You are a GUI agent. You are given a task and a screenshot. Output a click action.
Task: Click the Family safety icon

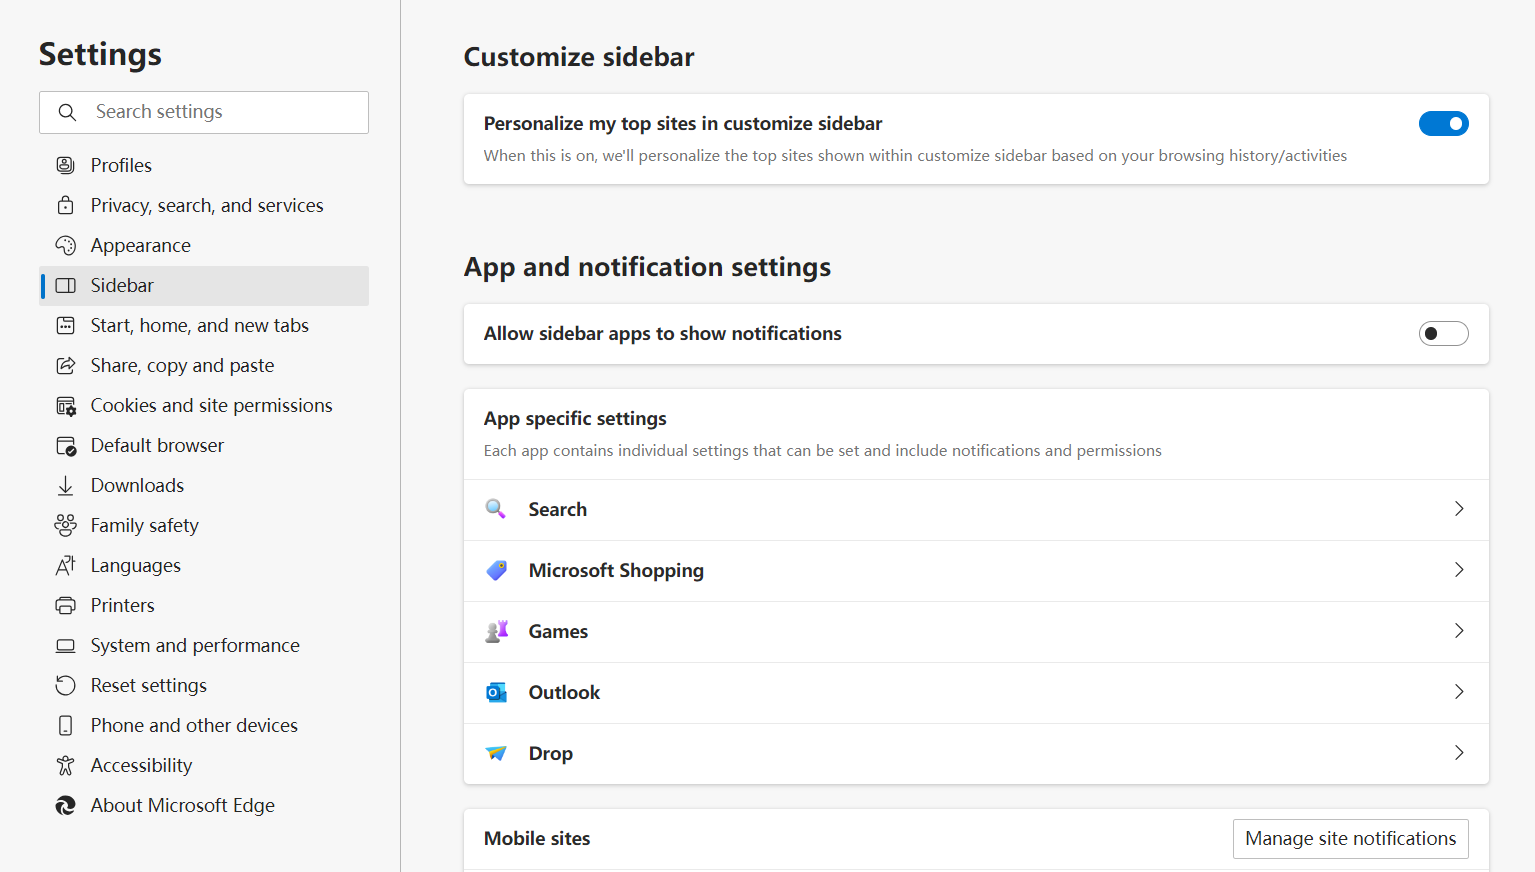click(x=66, y=525)
